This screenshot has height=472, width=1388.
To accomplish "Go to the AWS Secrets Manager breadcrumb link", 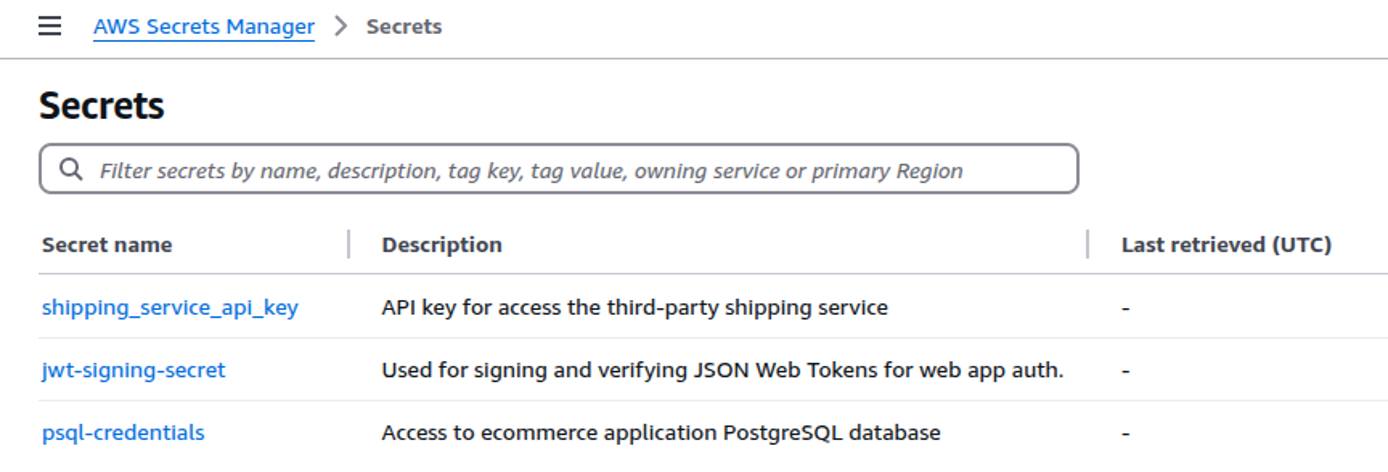I will tap(204, 27).
